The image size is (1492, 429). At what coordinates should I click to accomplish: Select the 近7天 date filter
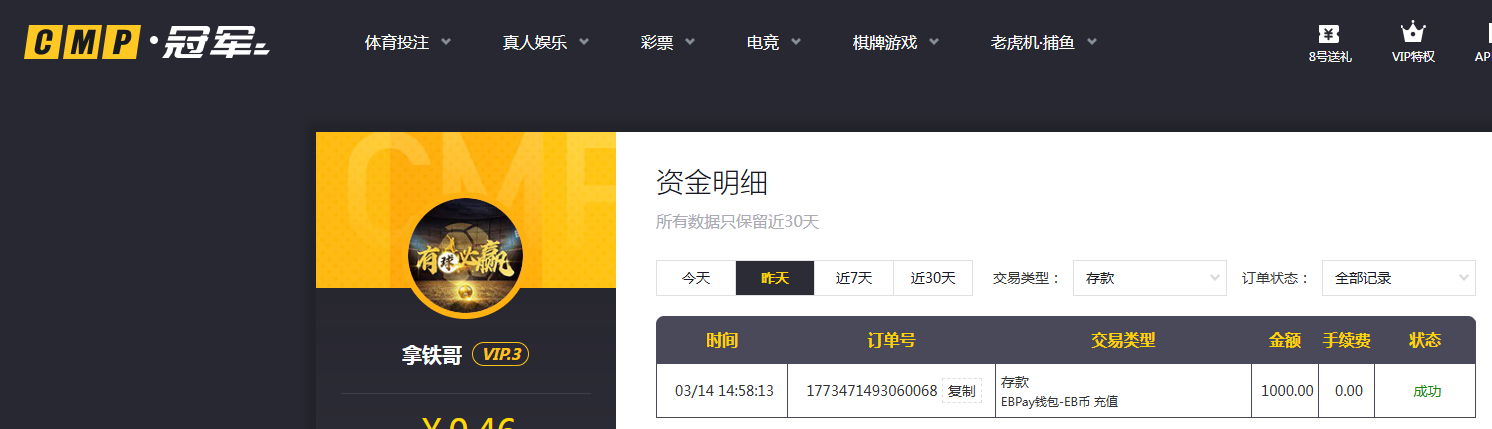pos(854,278)
